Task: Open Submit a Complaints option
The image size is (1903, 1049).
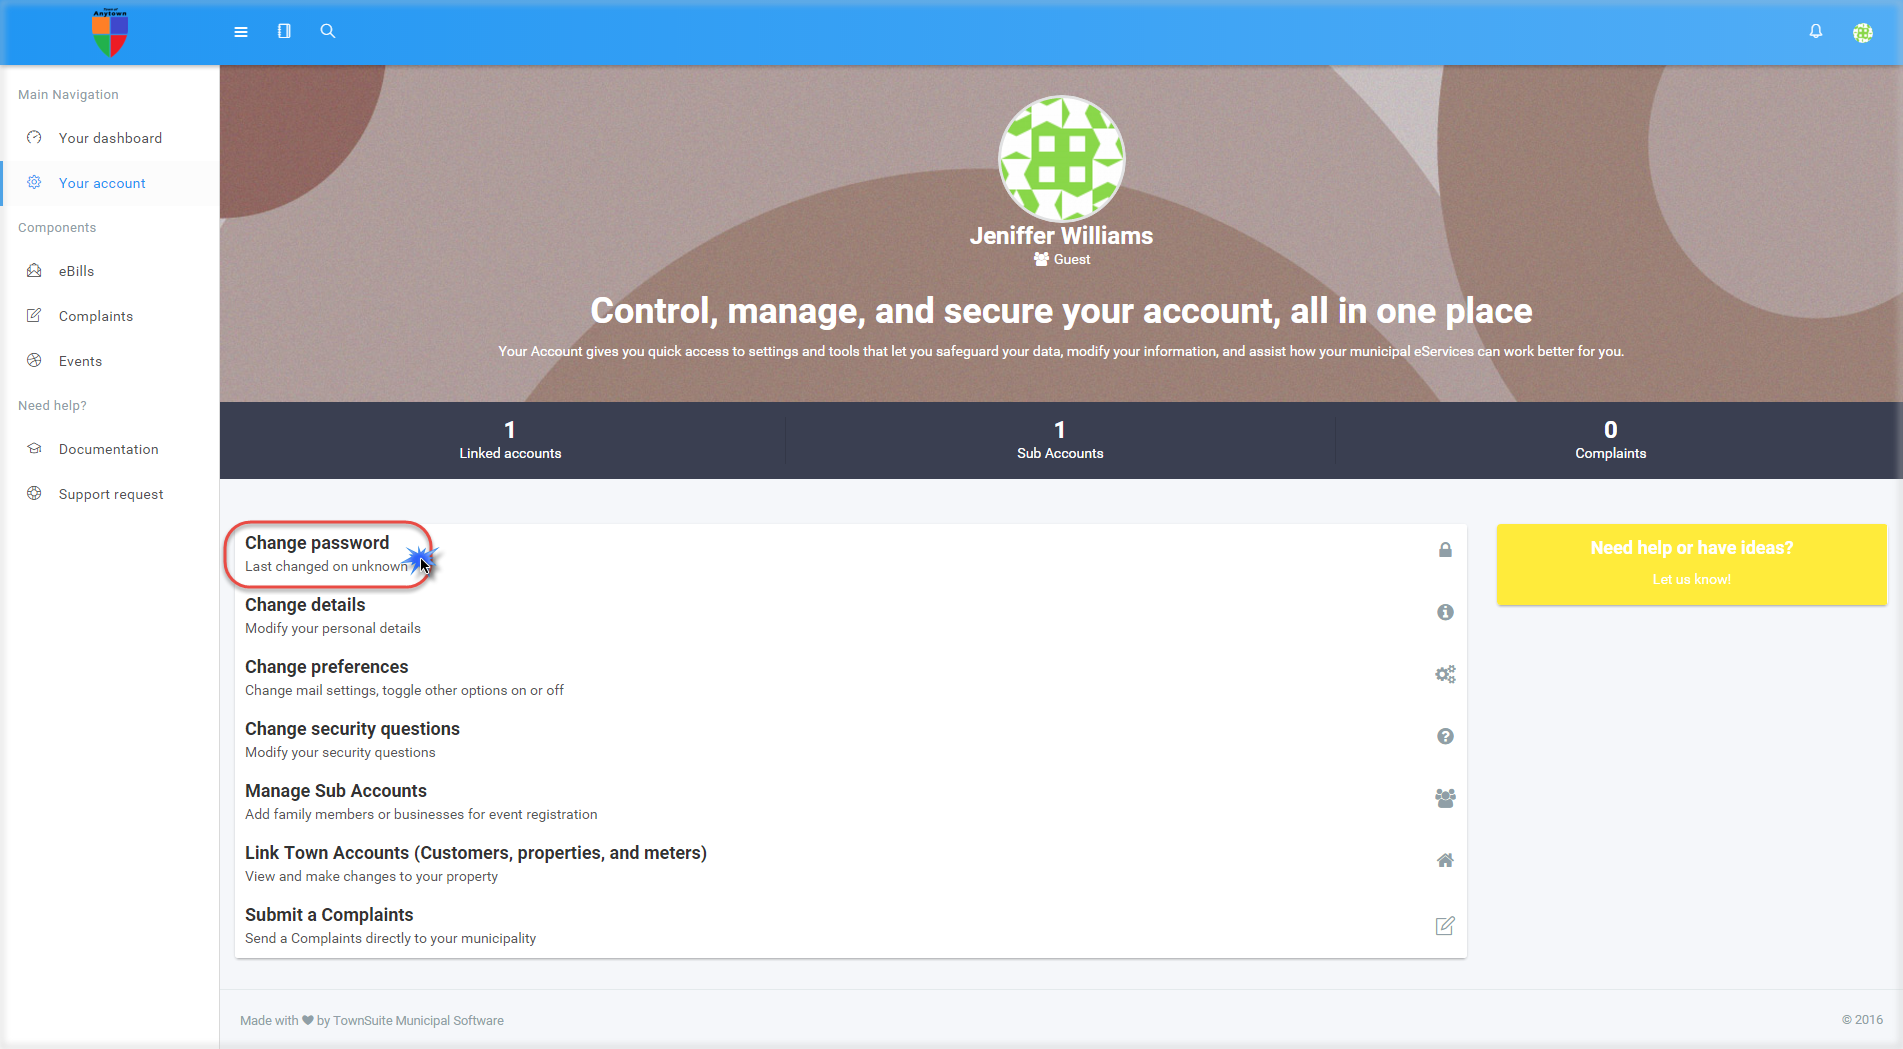Action: (x=850, y=926)
